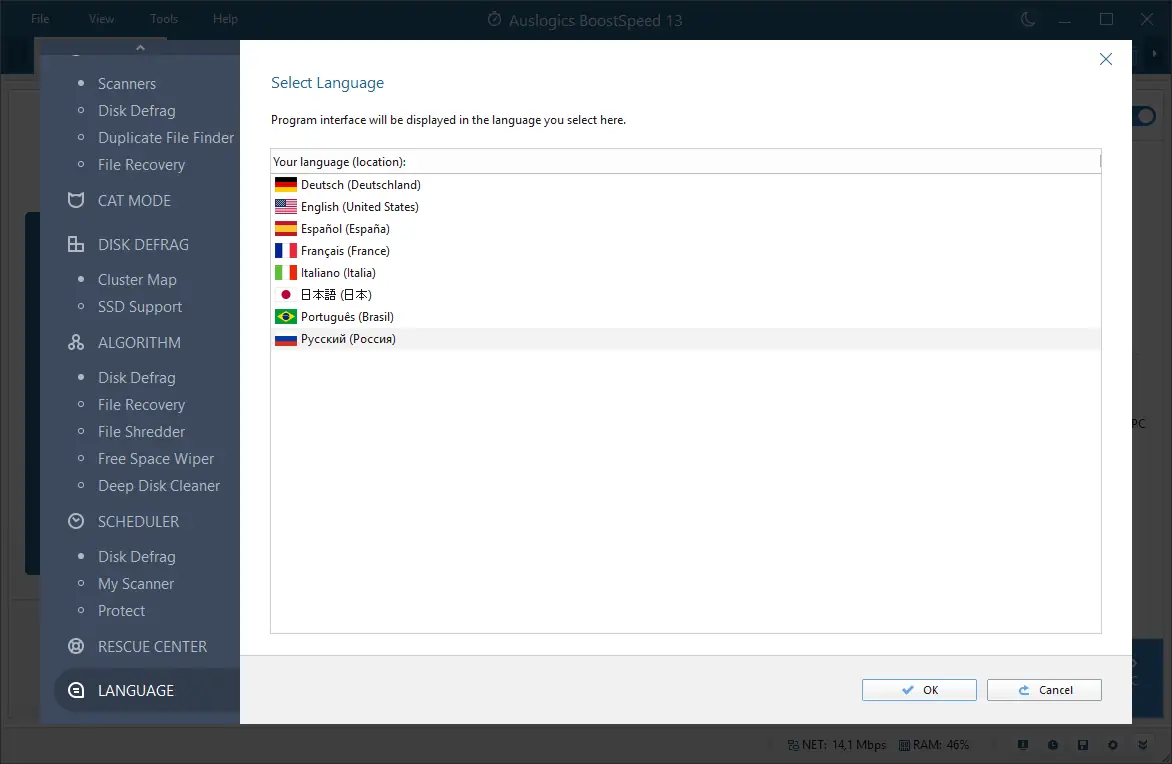Click the Japanese flag icon
The height and width of the screenshot is (764, 1172).
286,295
